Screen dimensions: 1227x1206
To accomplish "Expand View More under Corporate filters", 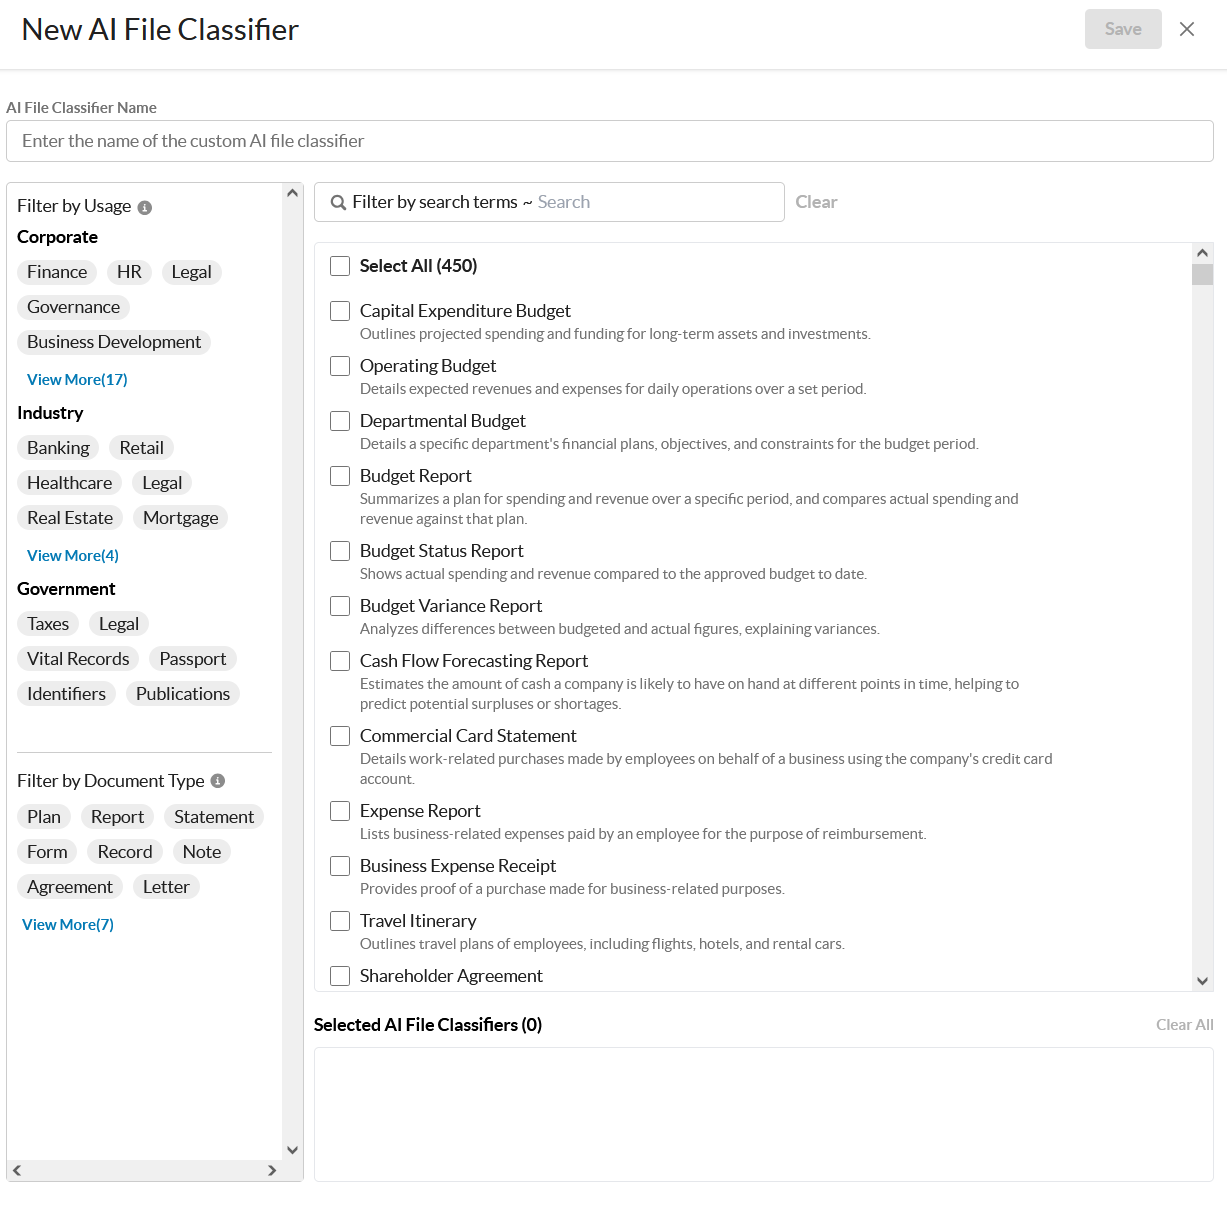I will pos(77,379).
